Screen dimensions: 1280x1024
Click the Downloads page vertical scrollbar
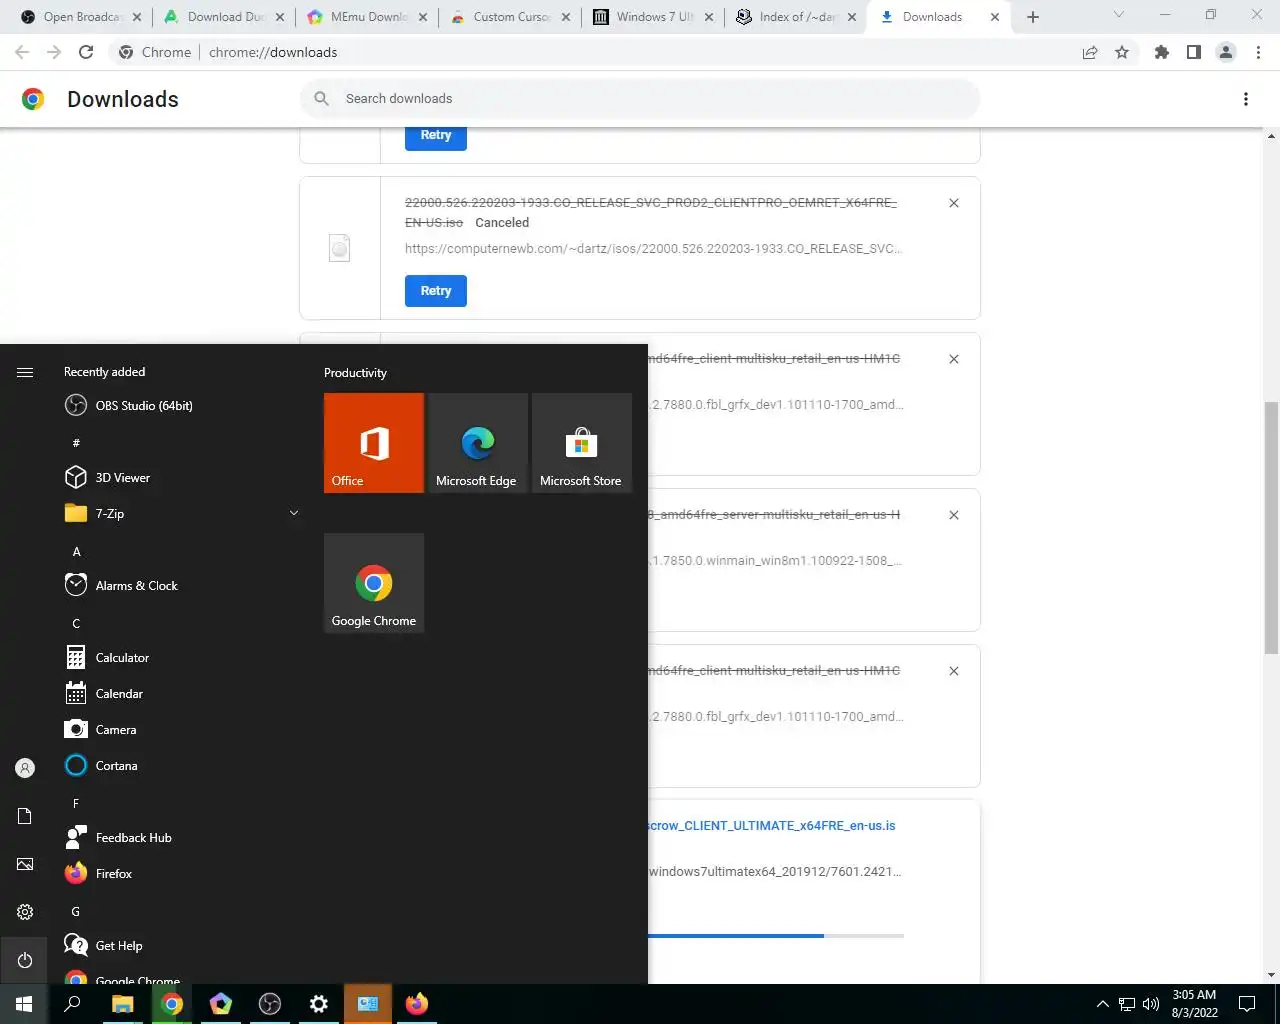pyautogui.click(x=1271, y=528)
